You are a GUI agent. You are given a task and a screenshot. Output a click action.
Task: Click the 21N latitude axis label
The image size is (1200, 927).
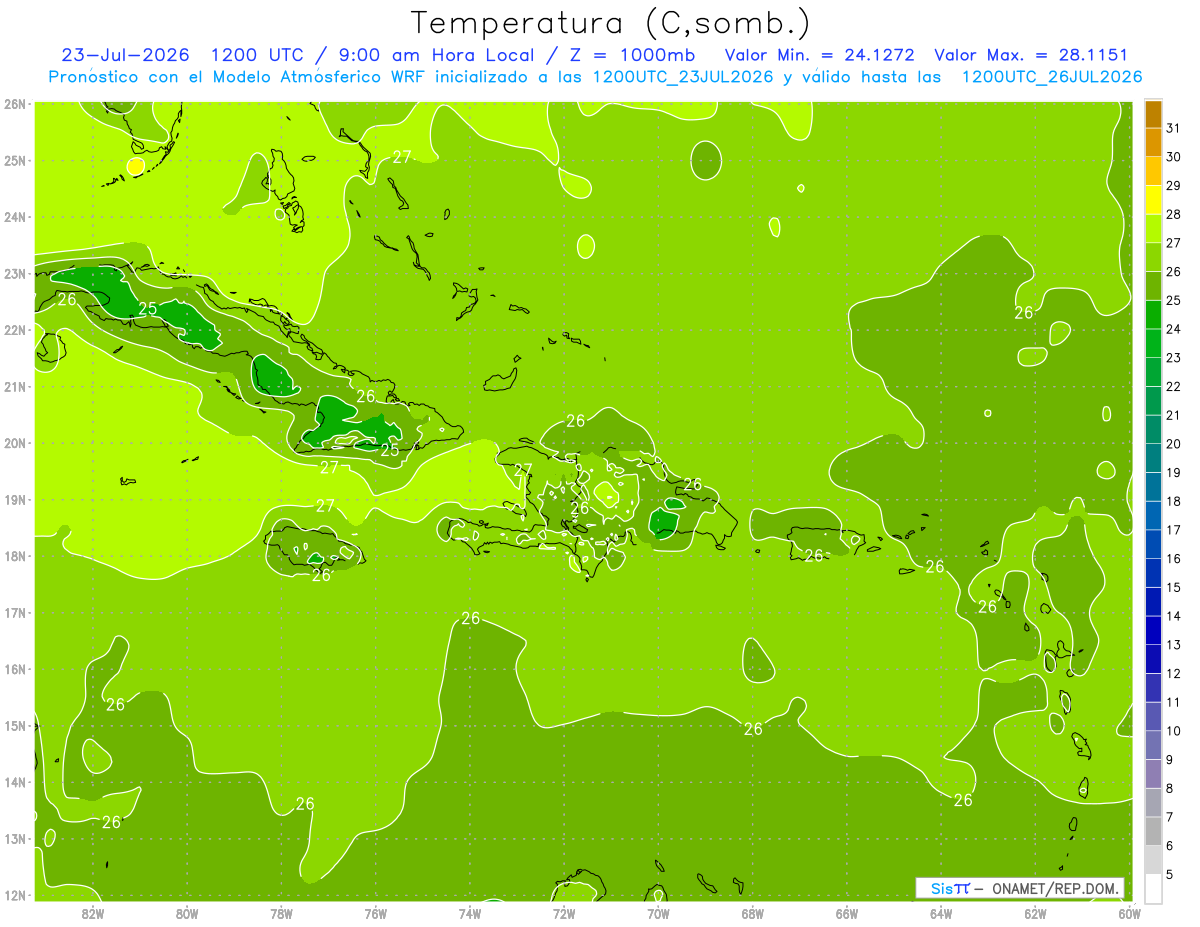click(14, 386)
